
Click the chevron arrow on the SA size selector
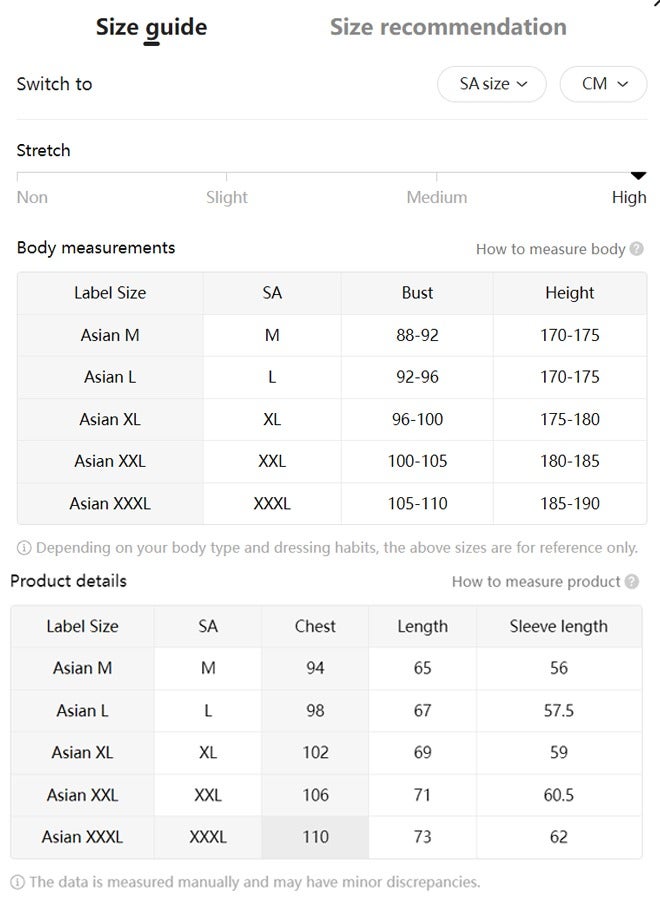click(522, 84)
